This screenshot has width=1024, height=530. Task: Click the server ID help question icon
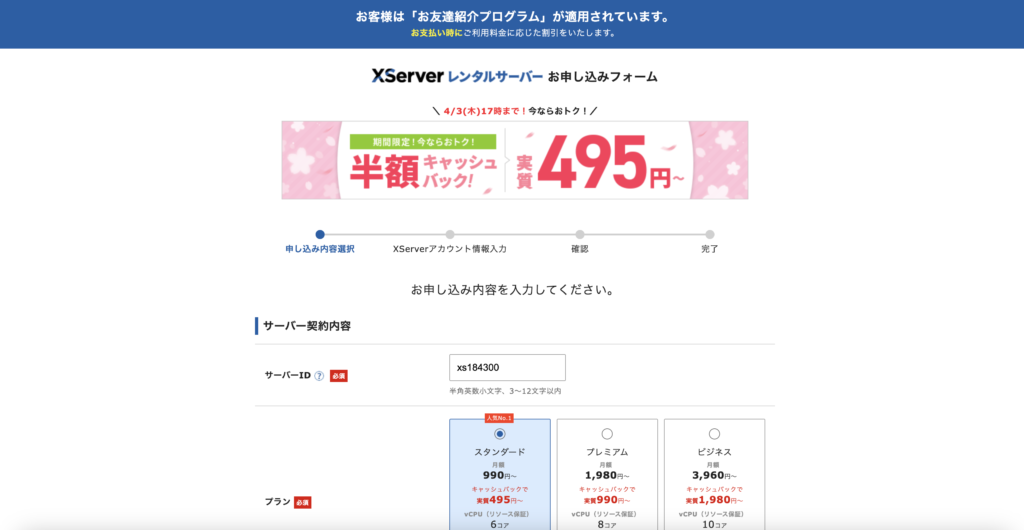click(x=319, y=376)
